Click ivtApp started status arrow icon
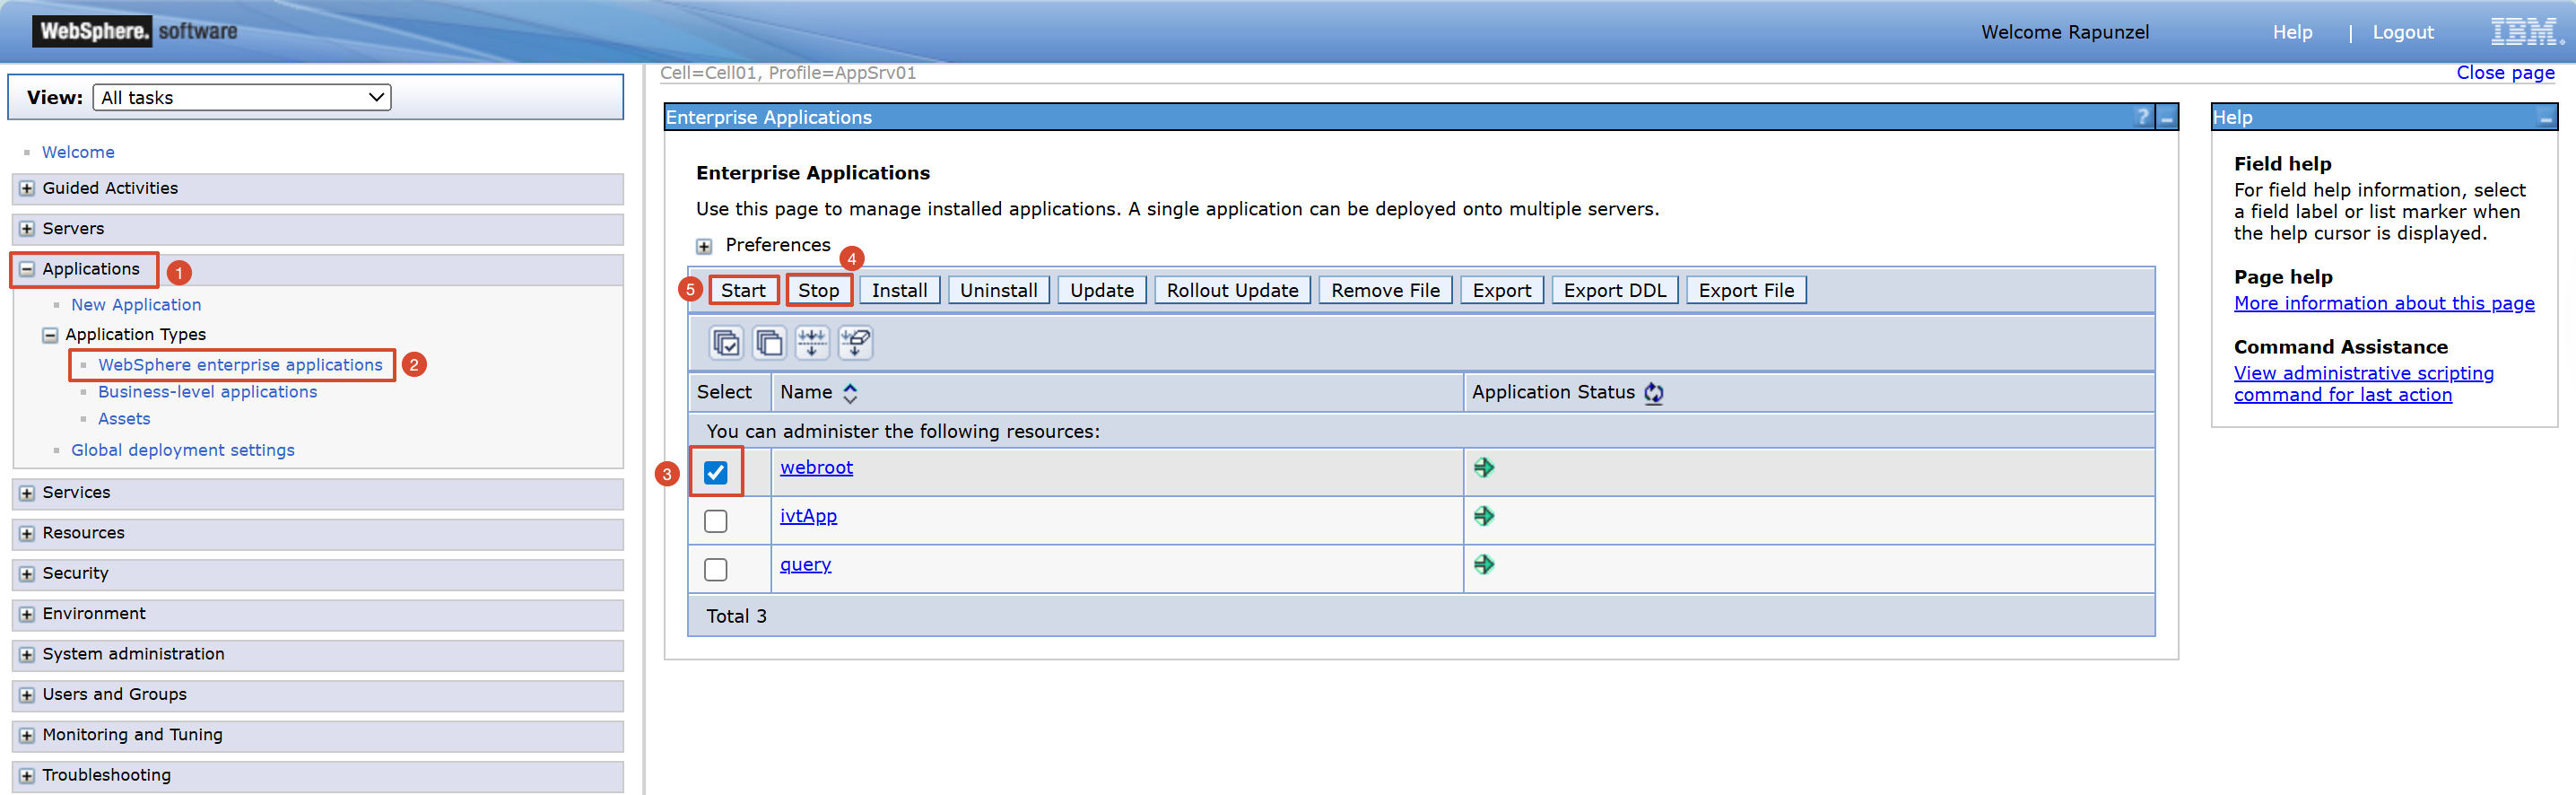 click(1484, 516)
